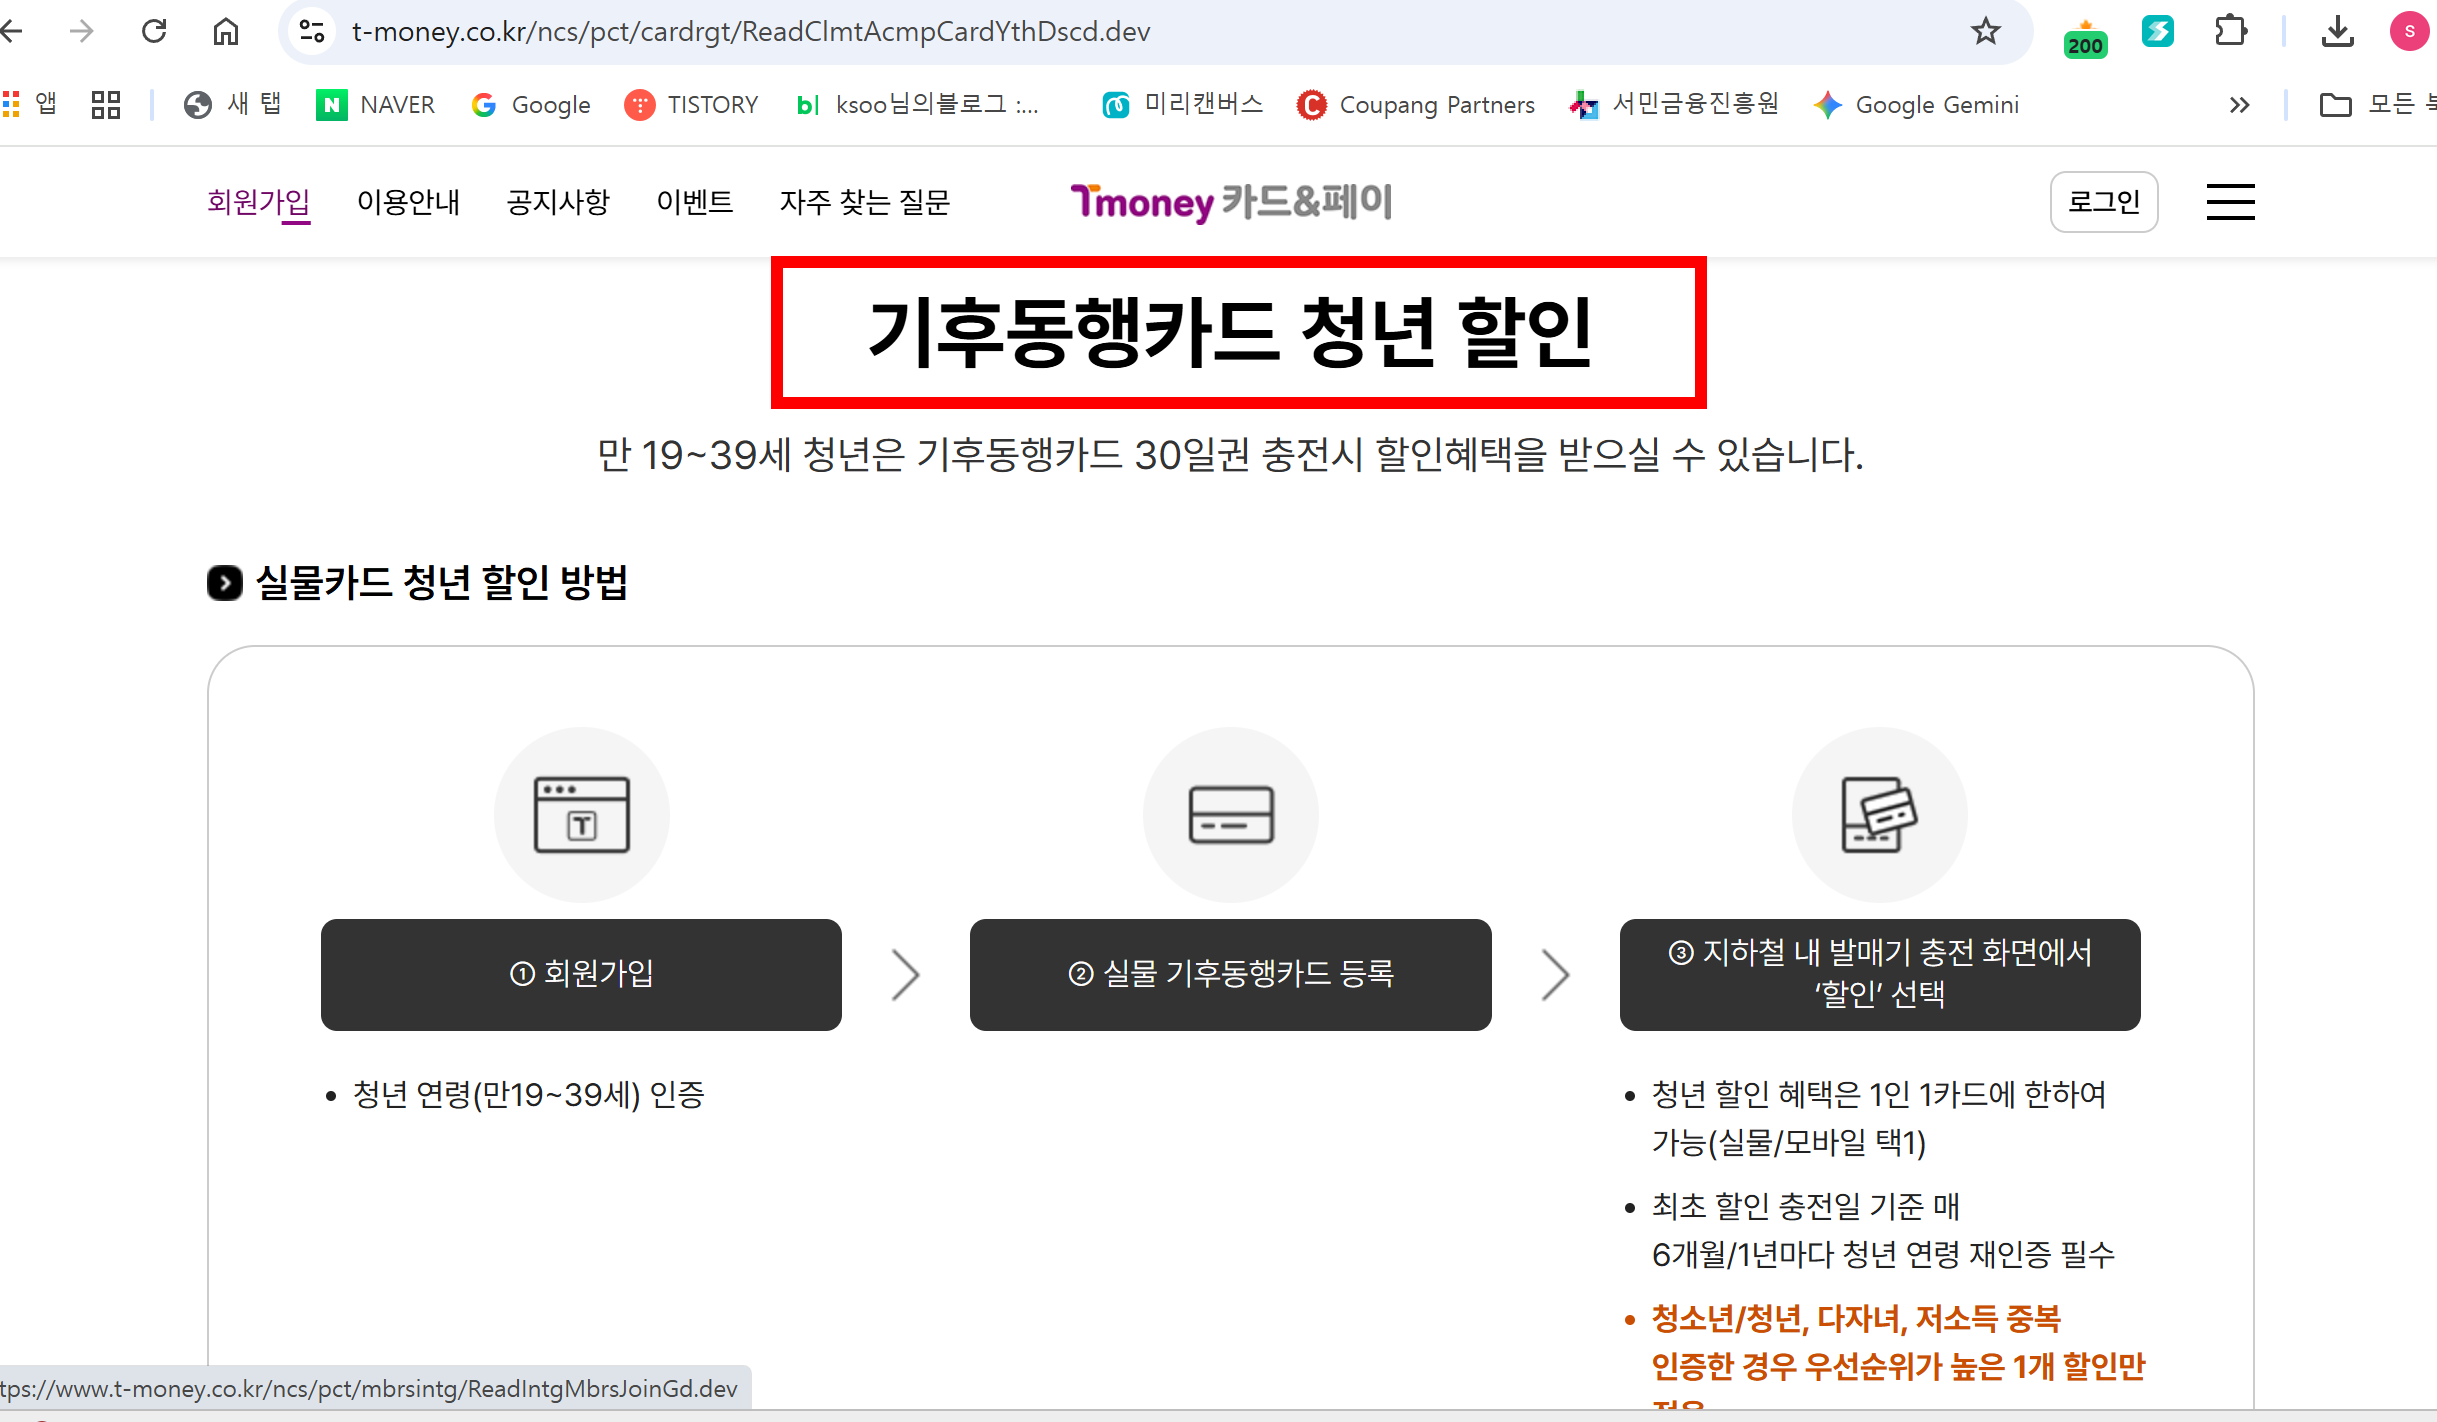2437x1422 pixels.
Task: Click the Tmoney 카드&페이 logo
Action: click(x=1232, y=202)
